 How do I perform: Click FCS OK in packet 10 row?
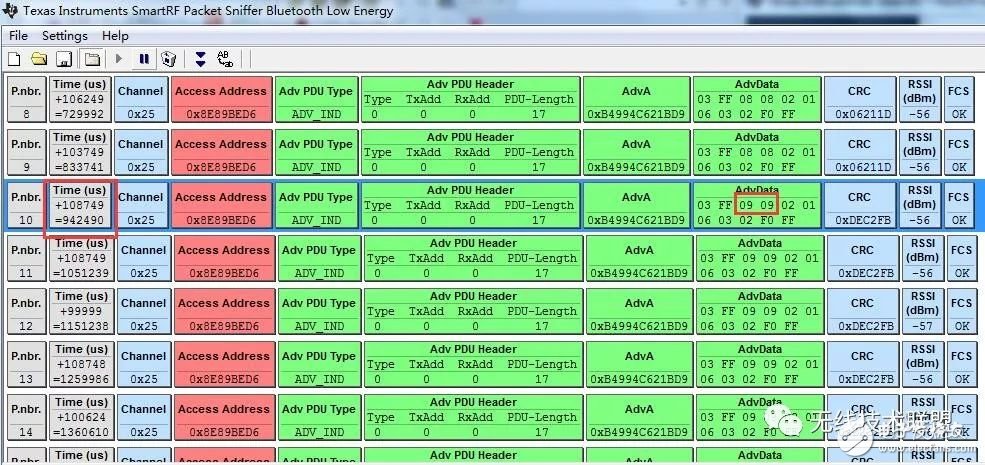click(x=959, y=205)
